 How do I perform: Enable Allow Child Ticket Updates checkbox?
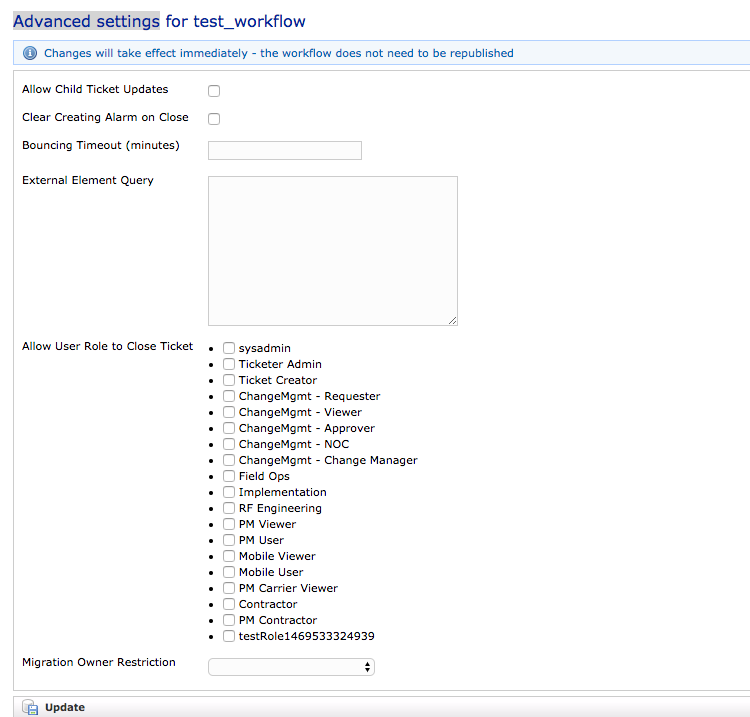pos(214,91)
